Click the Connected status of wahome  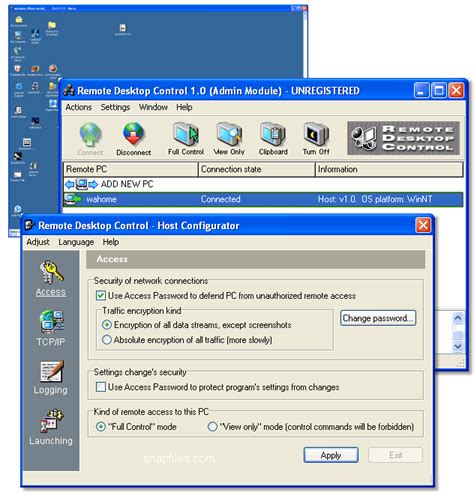pyautogui.click(x=221, y=199)
